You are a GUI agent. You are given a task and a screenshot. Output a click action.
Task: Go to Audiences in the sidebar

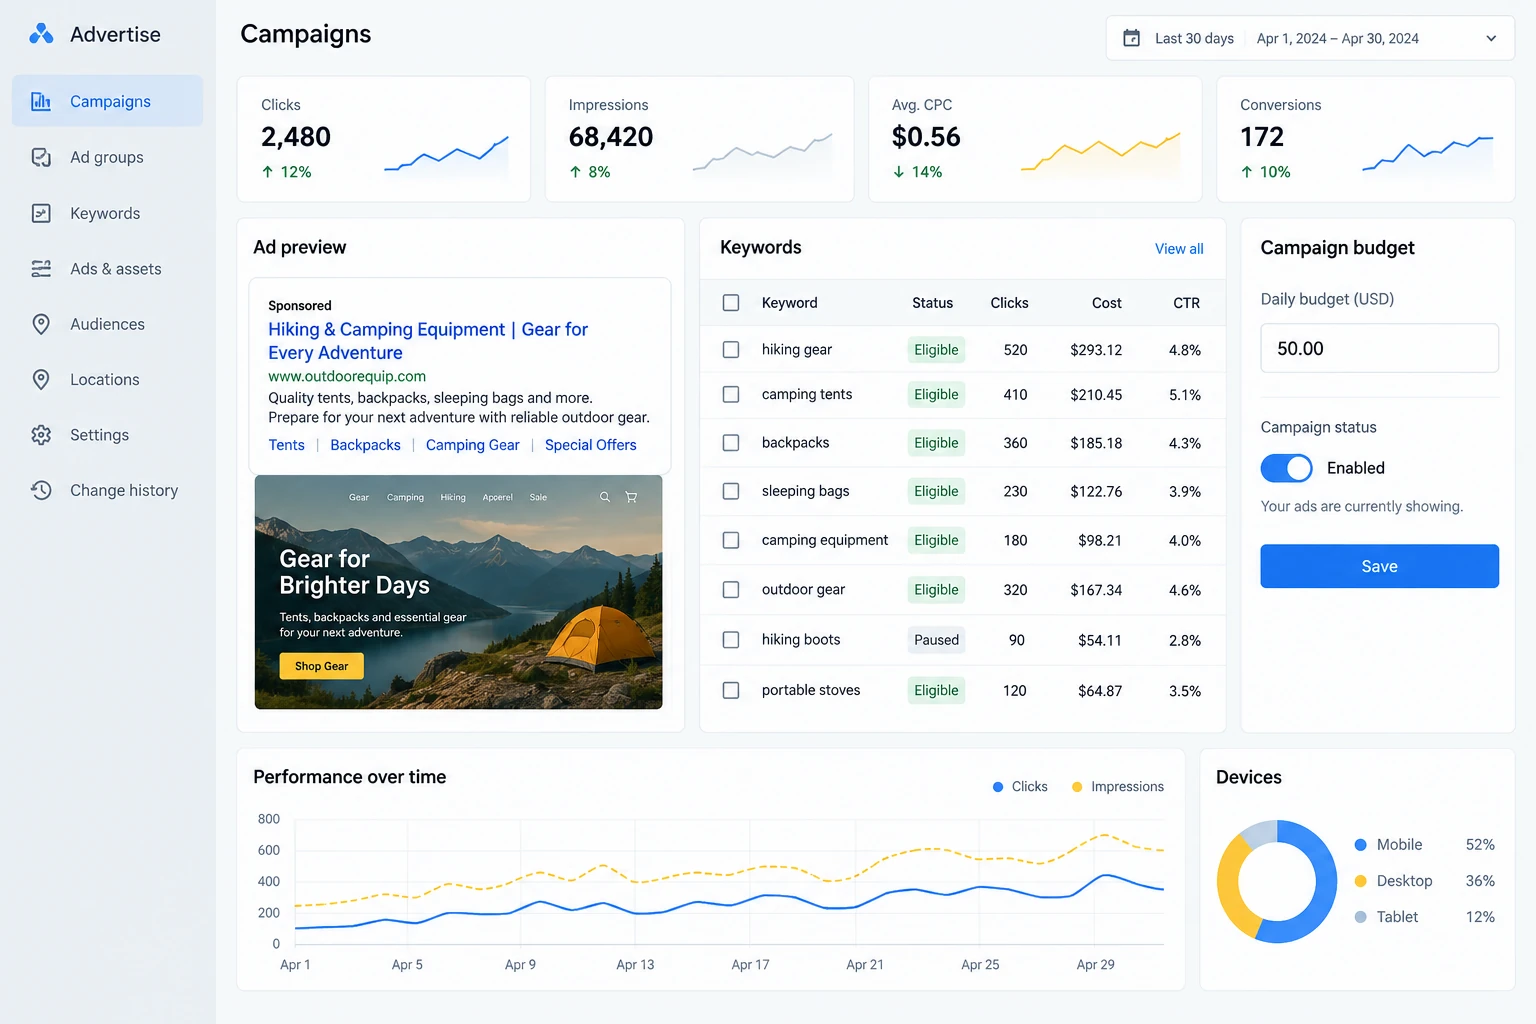tap(107, 324)
